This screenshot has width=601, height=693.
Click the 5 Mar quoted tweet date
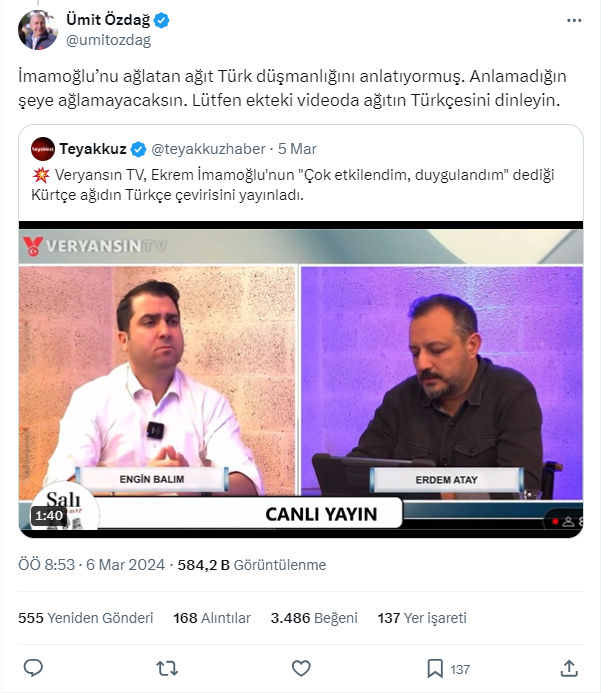click(x=297, y=149)
